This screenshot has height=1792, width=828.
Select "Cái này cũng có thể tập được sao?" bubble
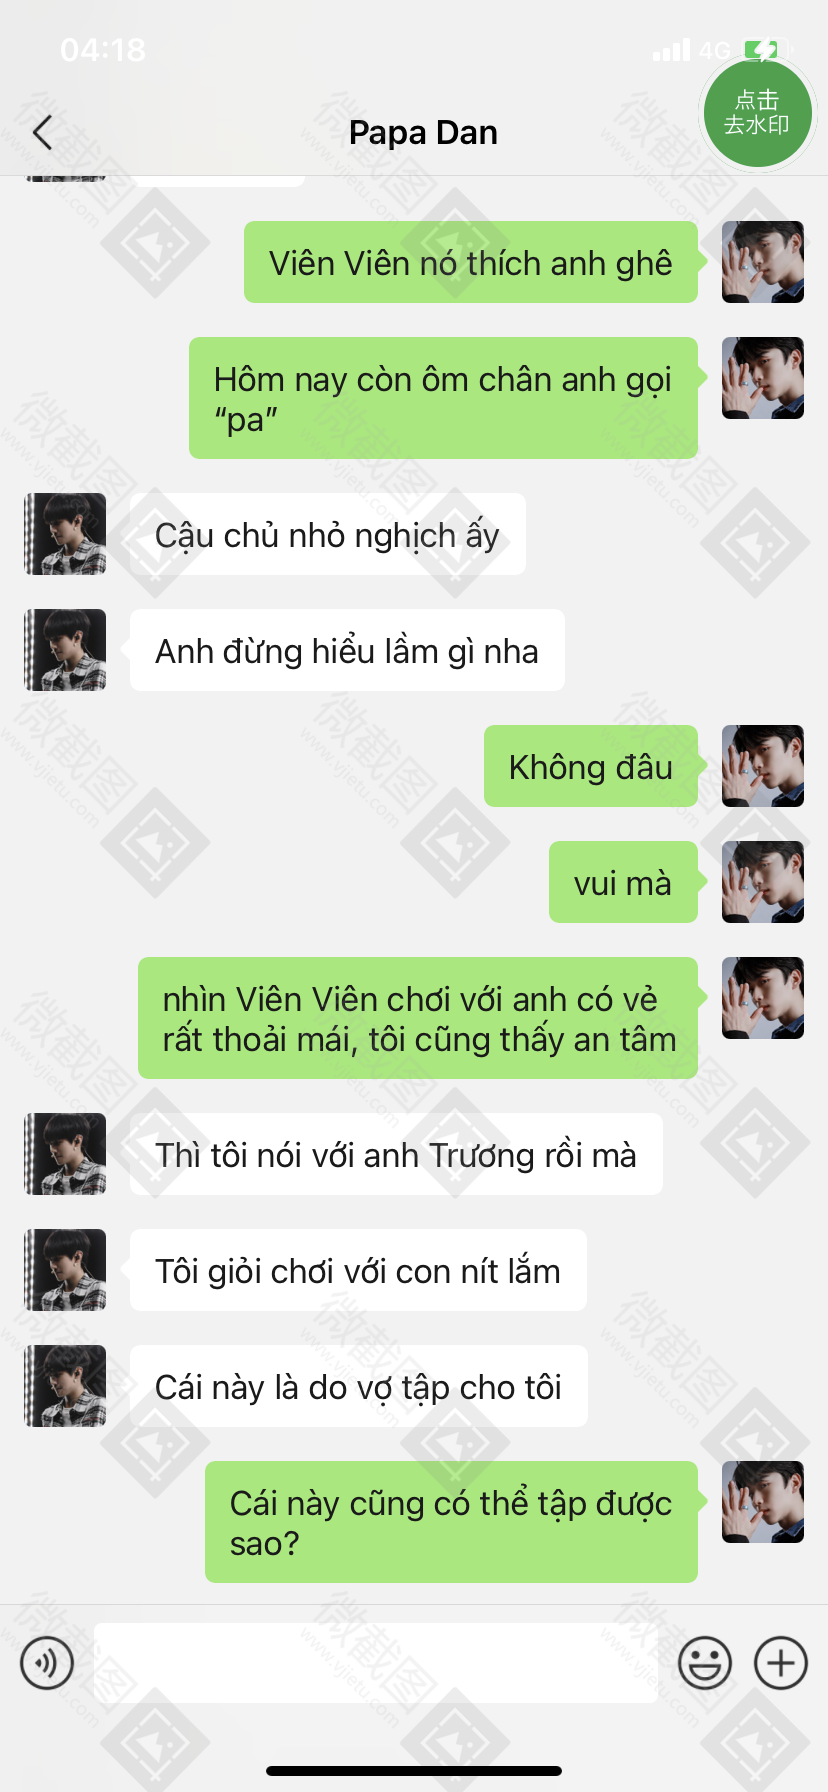451,1522
